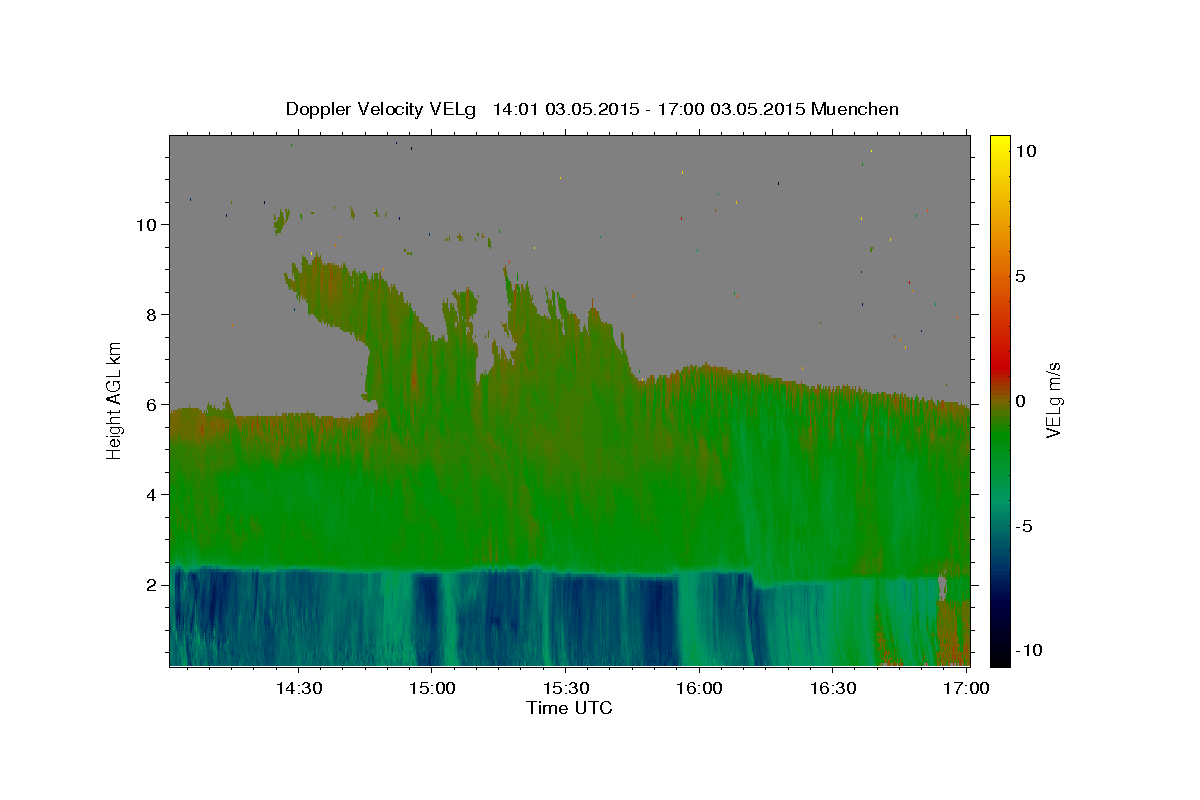This screenshot has height=800, width=1200.
Task: Click the '16:30' time axis label
Action: (x=832, y=688)
